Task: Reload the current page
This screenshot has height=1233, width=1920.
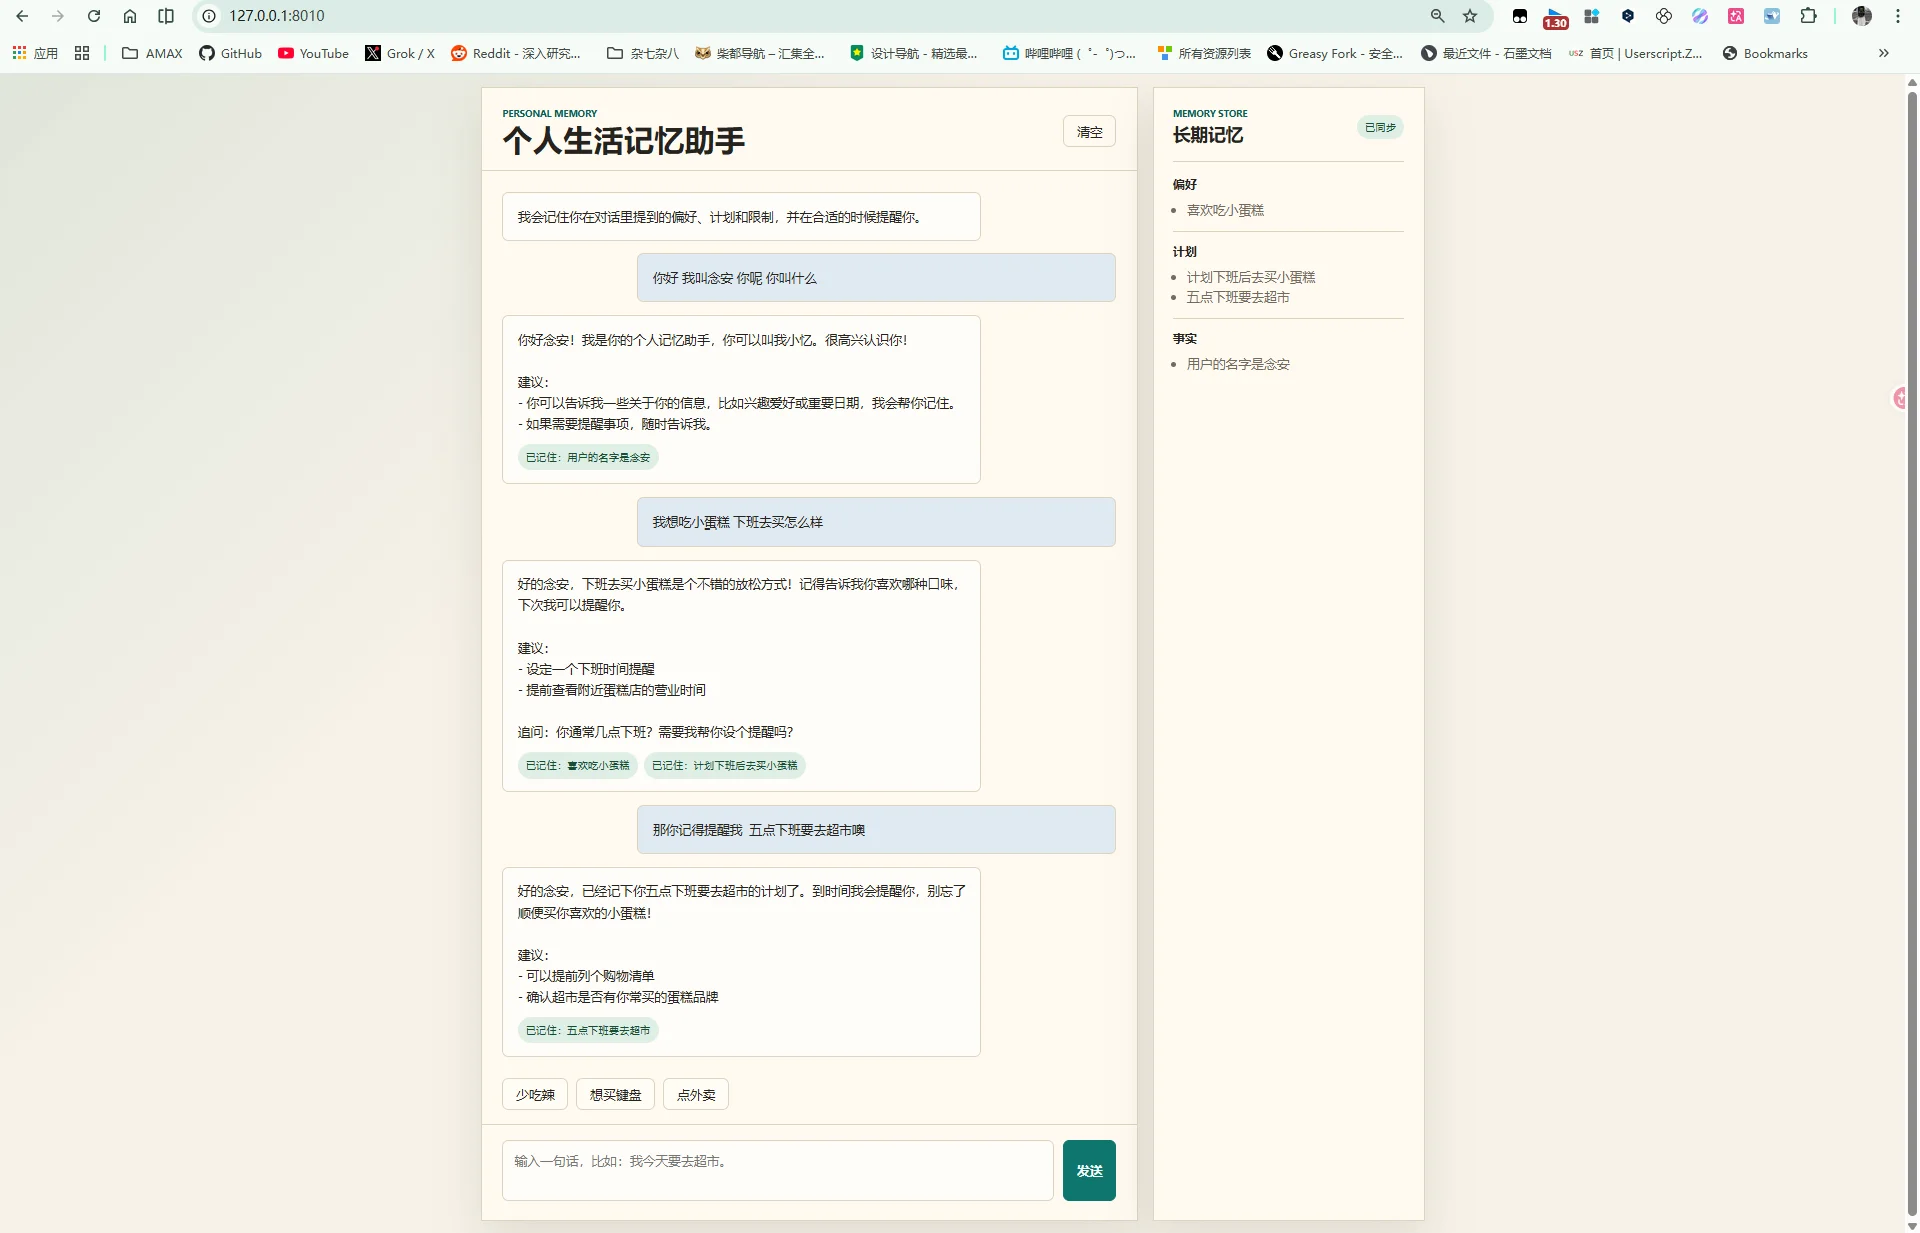Action: (94, 16)
